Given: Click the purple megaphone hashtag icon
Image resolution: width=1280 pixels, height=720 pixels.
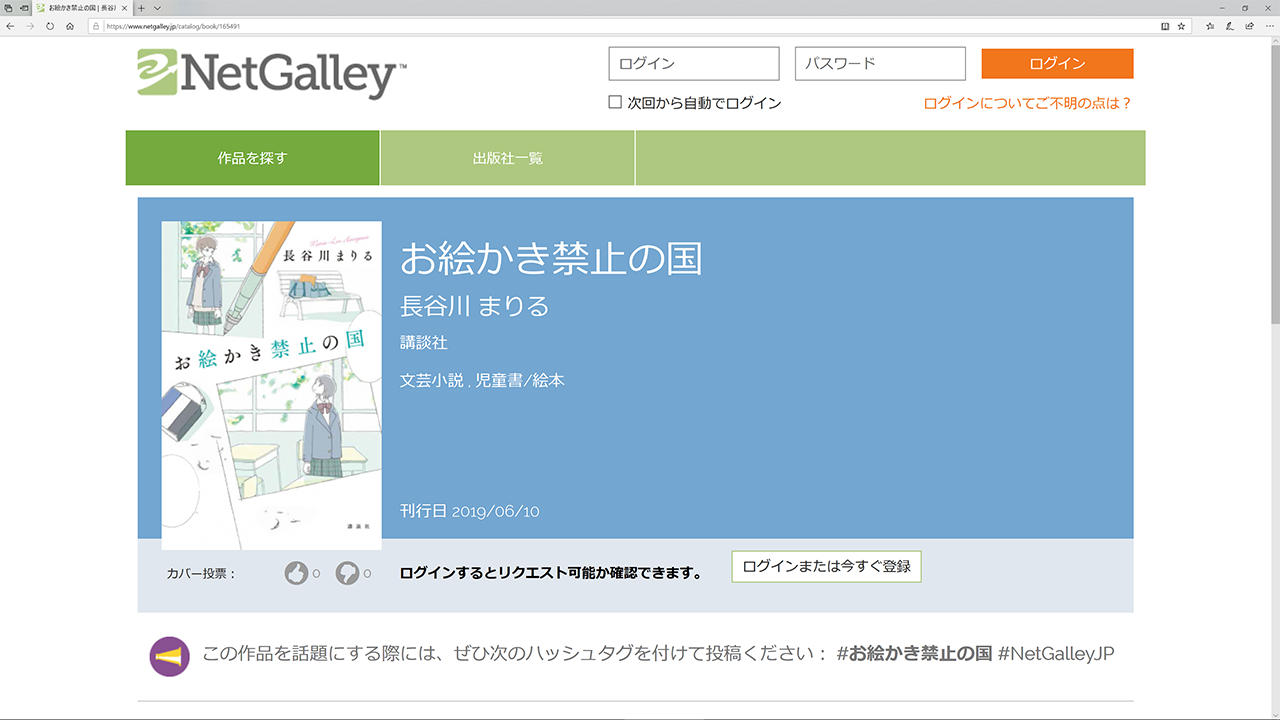Looking at the screenshot, I should coord(170,656).
